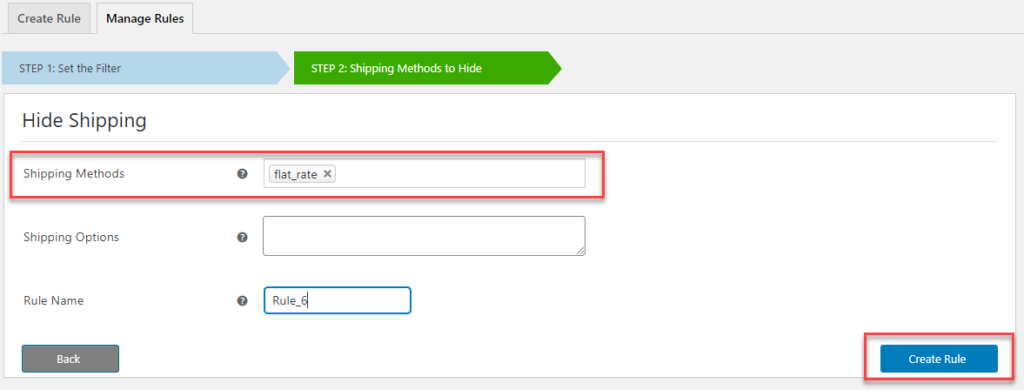Viewport: 1024px width, 390px height.
Task: Switch to the Create Rule tab
Action: coord(49,18)
